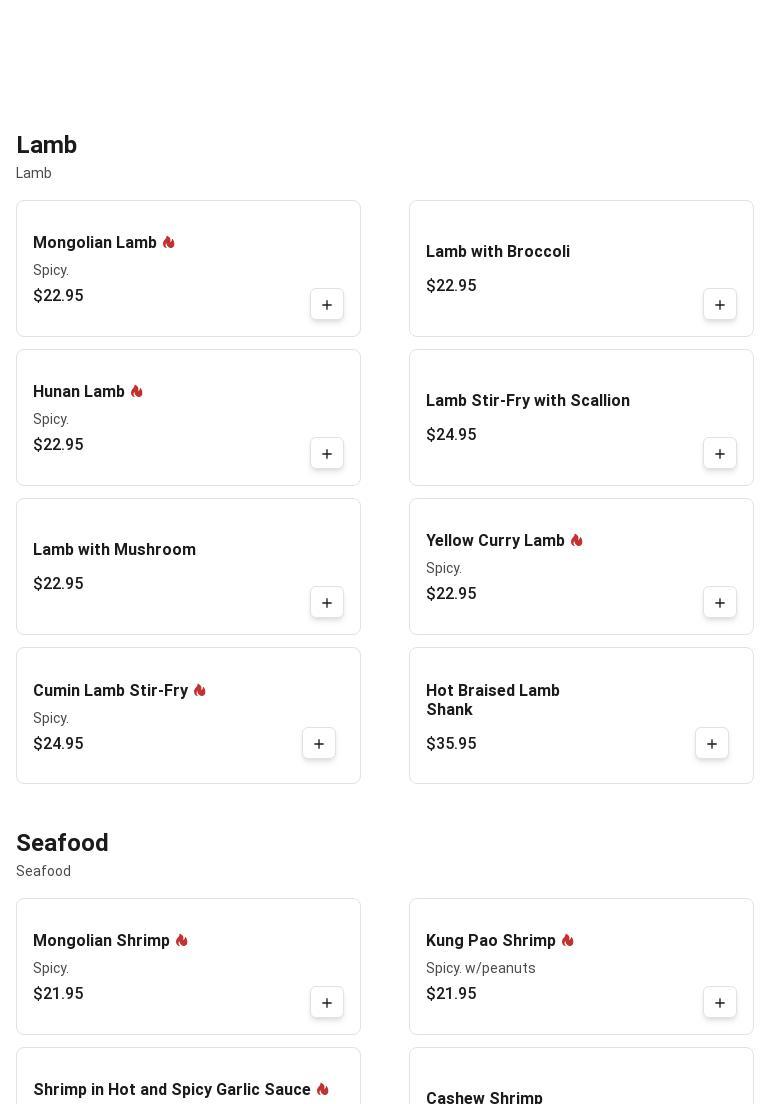
Task: Add Lamb Stir-Fry with Scallion
Action: coord(720,454)
